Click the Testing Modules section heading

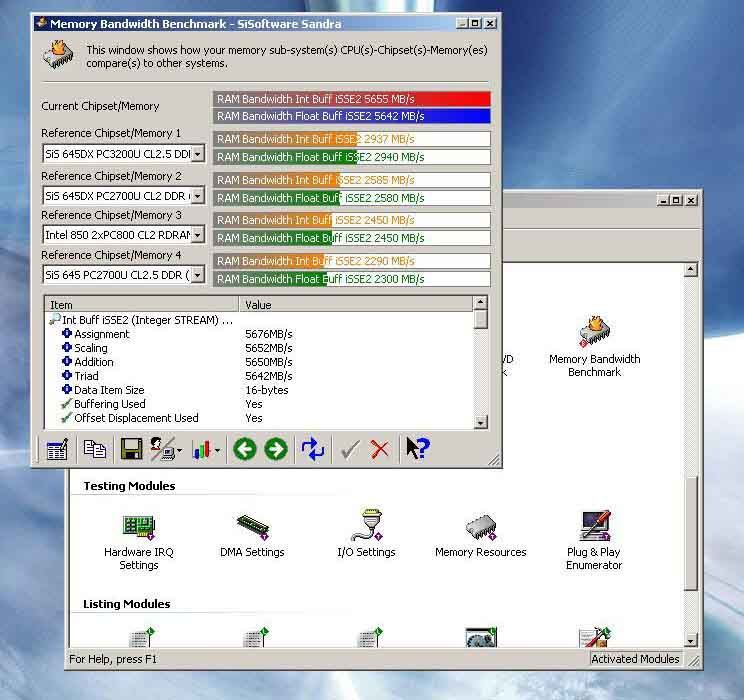(130, 486)
